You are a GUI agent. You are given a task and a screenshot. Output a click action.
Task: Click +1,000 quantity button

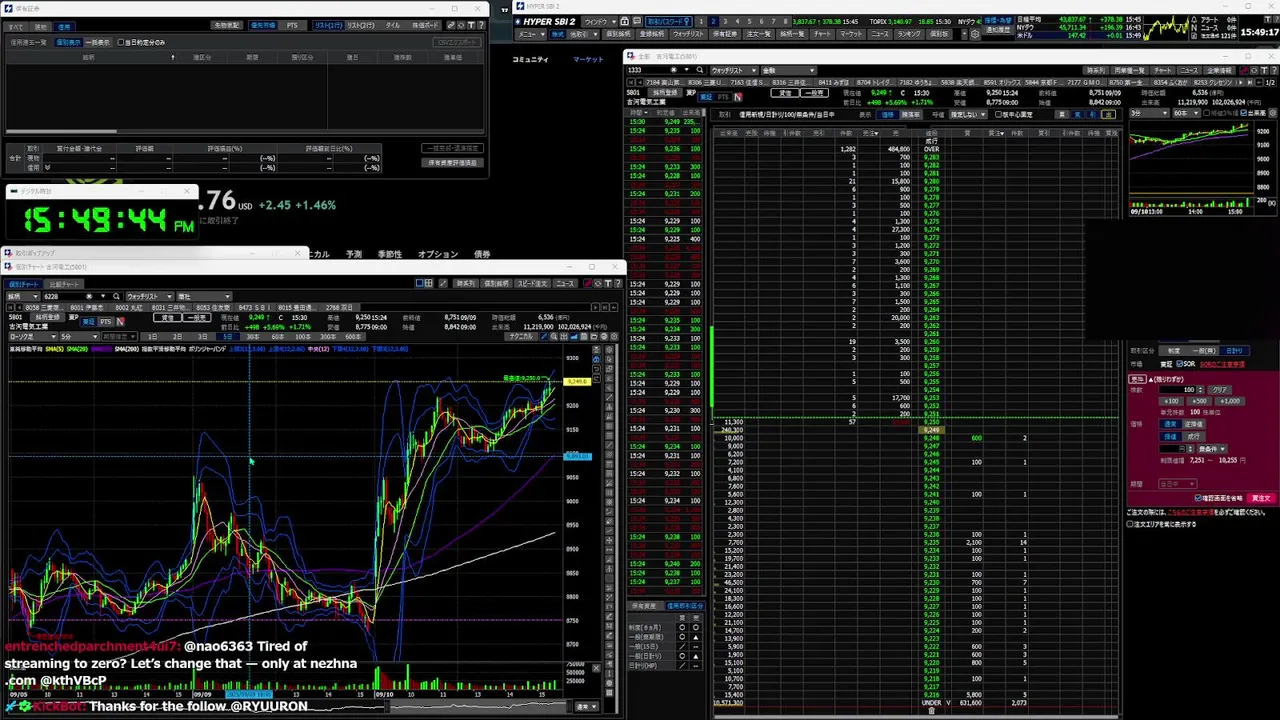(1230, 401)
